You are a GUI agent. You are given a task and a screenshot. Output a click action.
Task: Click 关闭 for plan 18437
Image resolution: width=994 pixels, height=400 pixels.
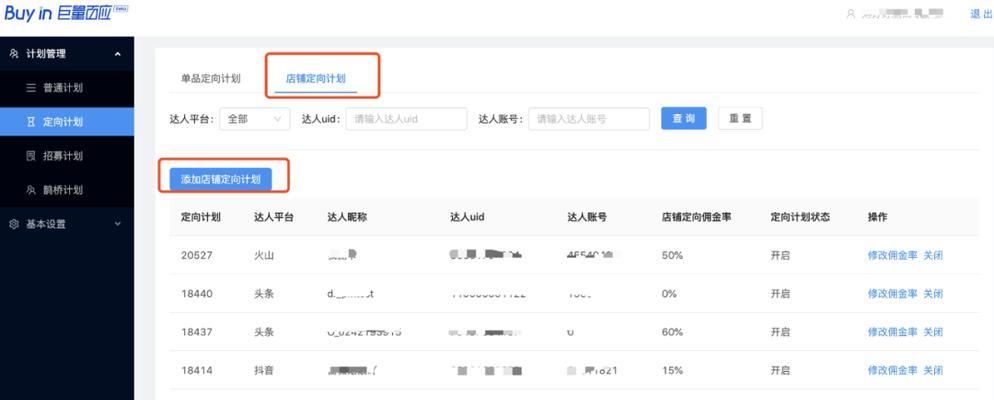(x=933, y=332)
